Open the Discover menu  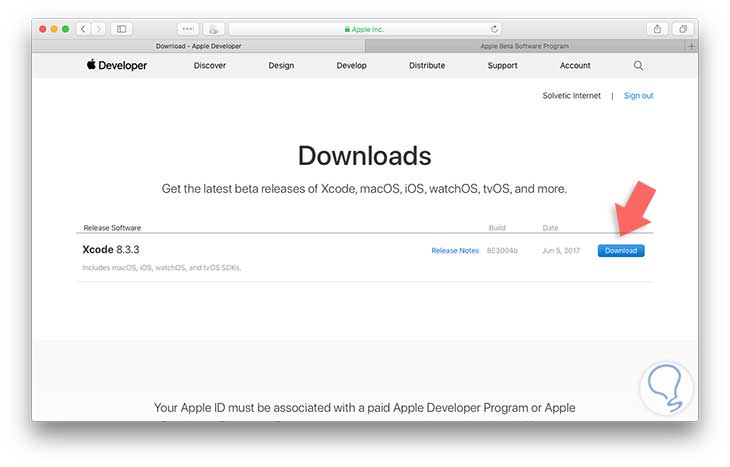[x=210, y=66]
